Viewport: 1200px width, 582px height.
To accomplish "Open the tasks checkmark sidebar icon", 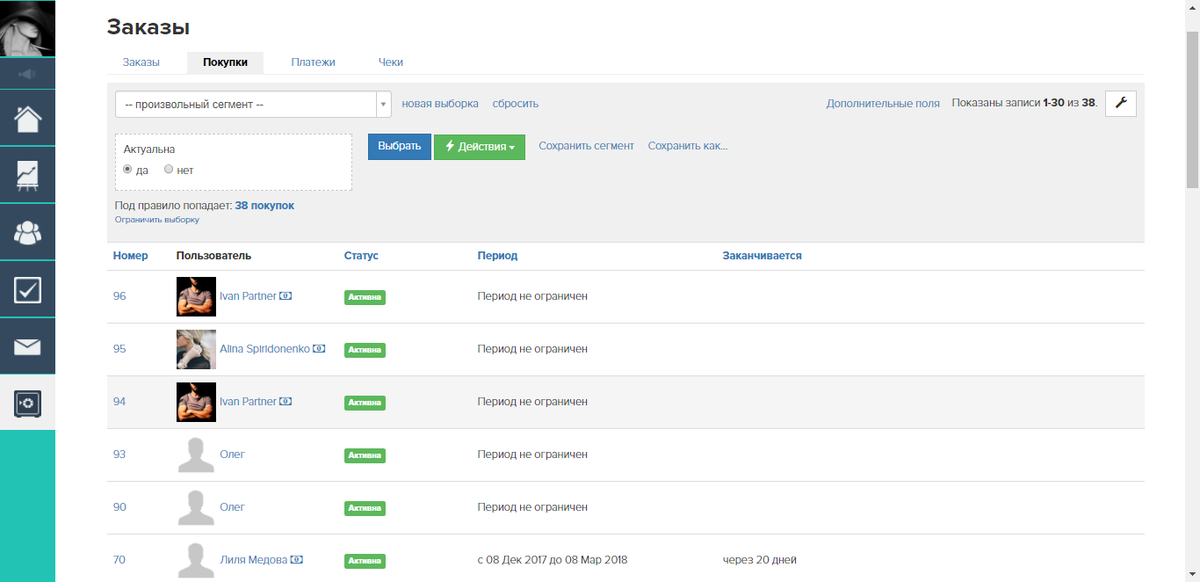I will [x=27, y=289].
